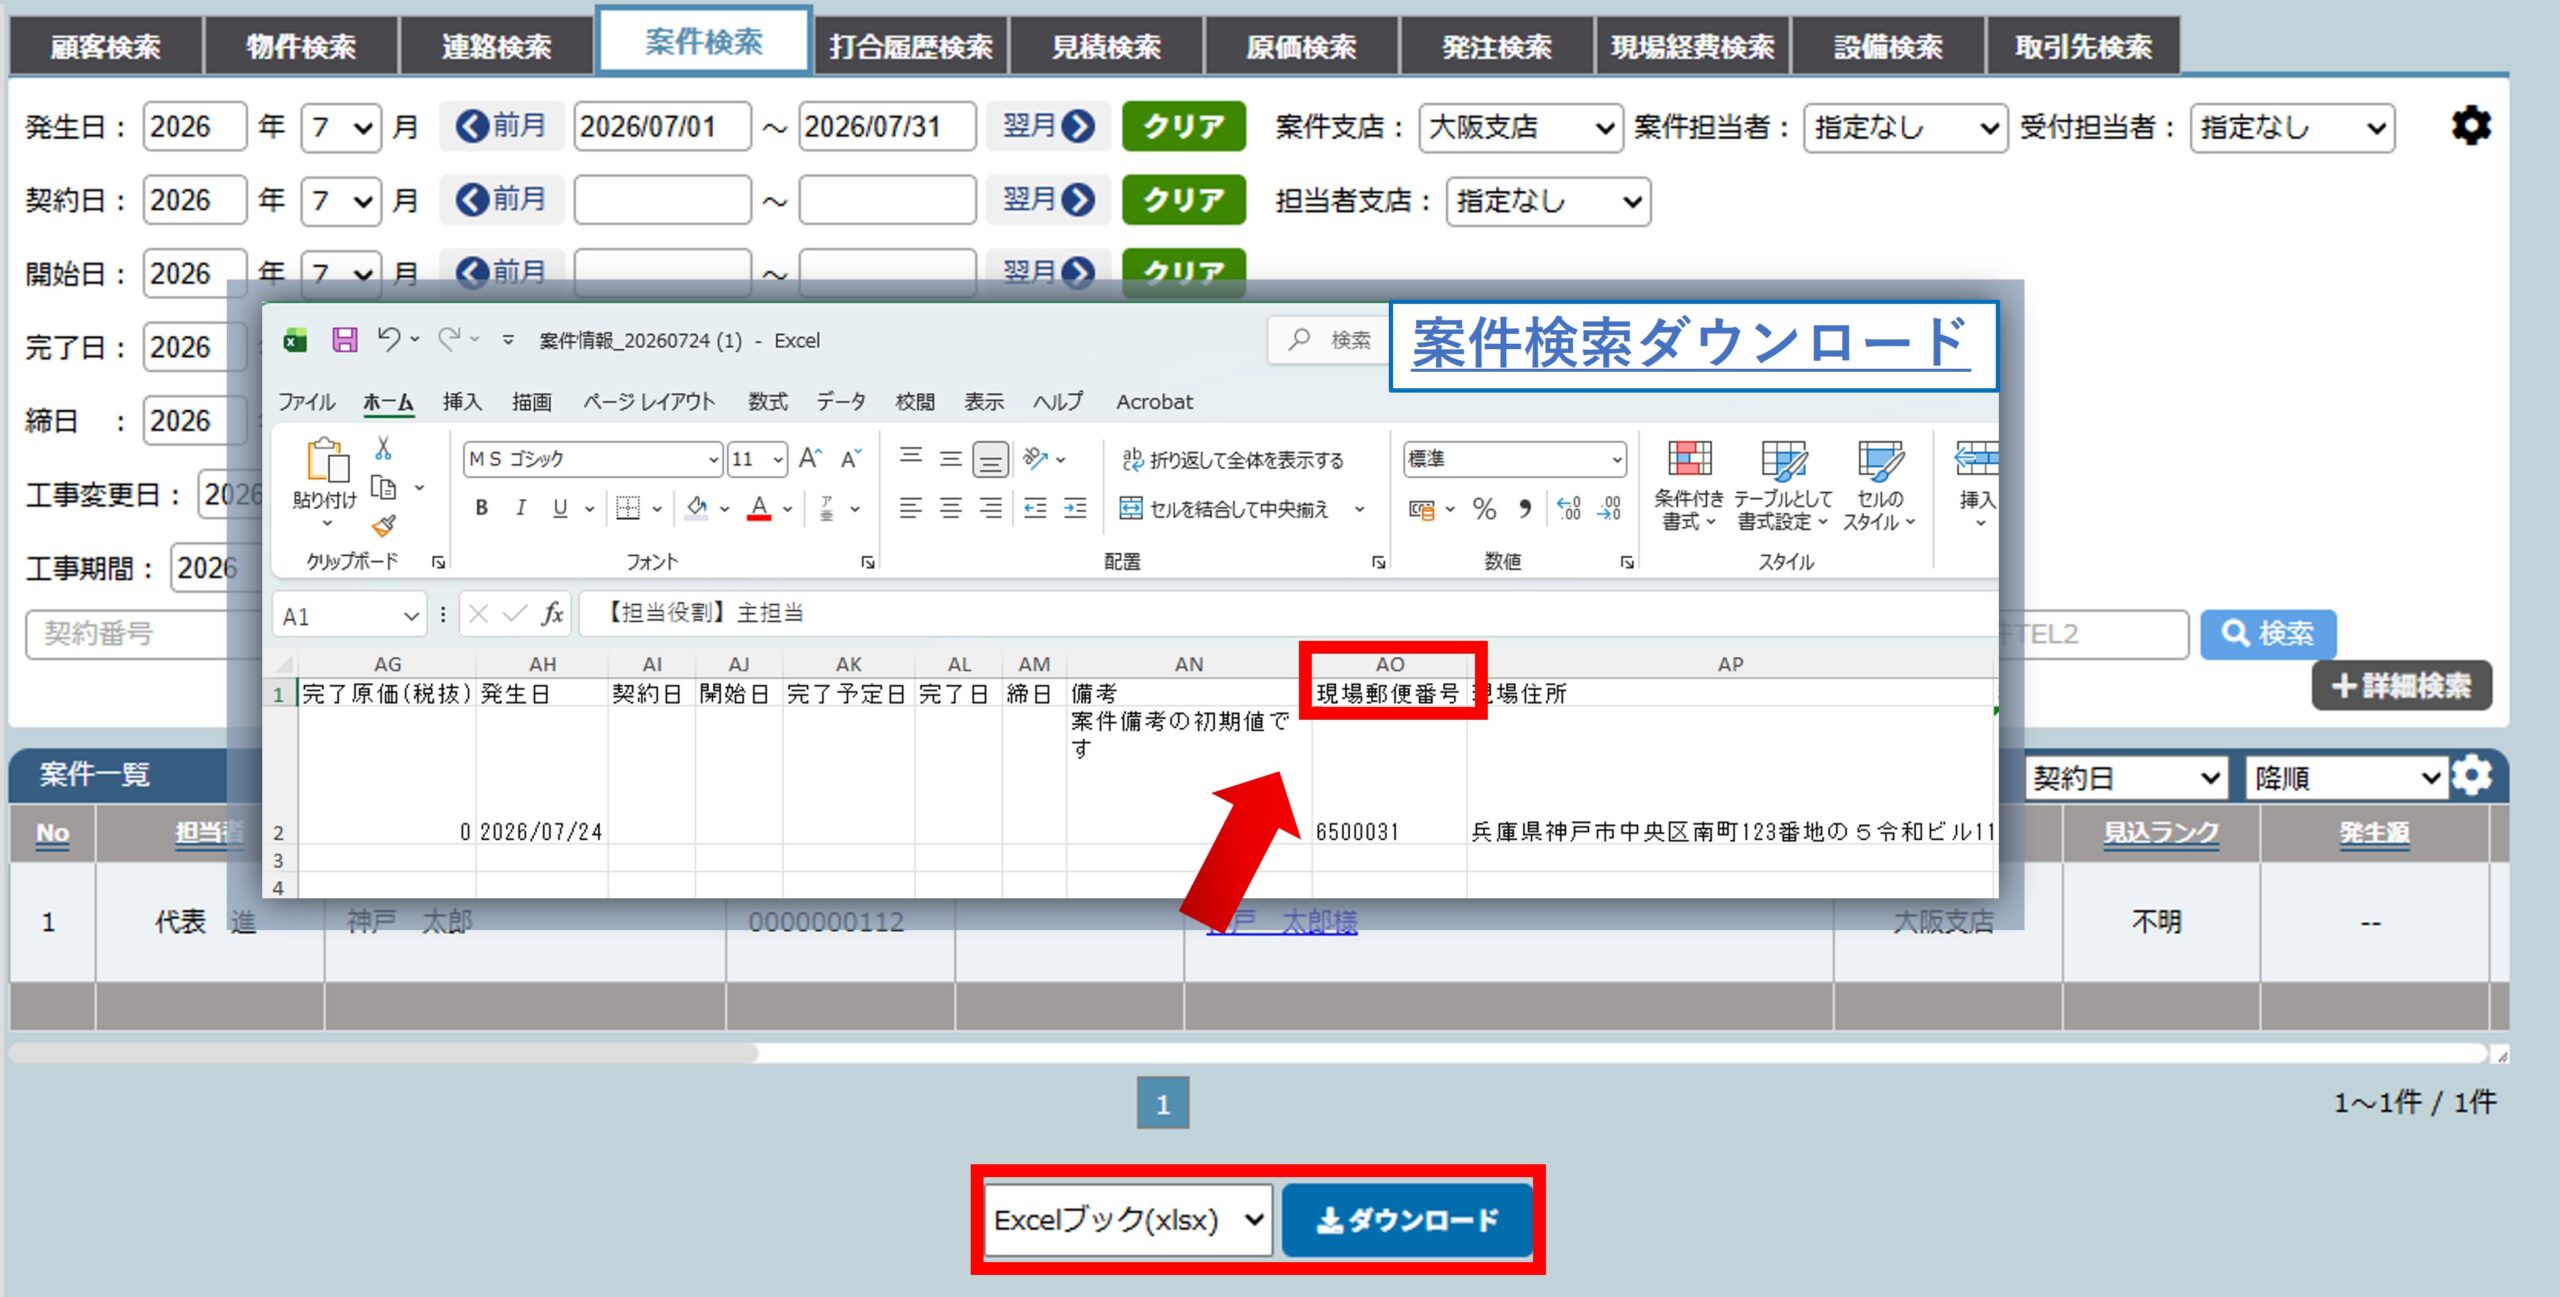Open the 案件支店 大阪支店 dropdown

coord(1520,128)
